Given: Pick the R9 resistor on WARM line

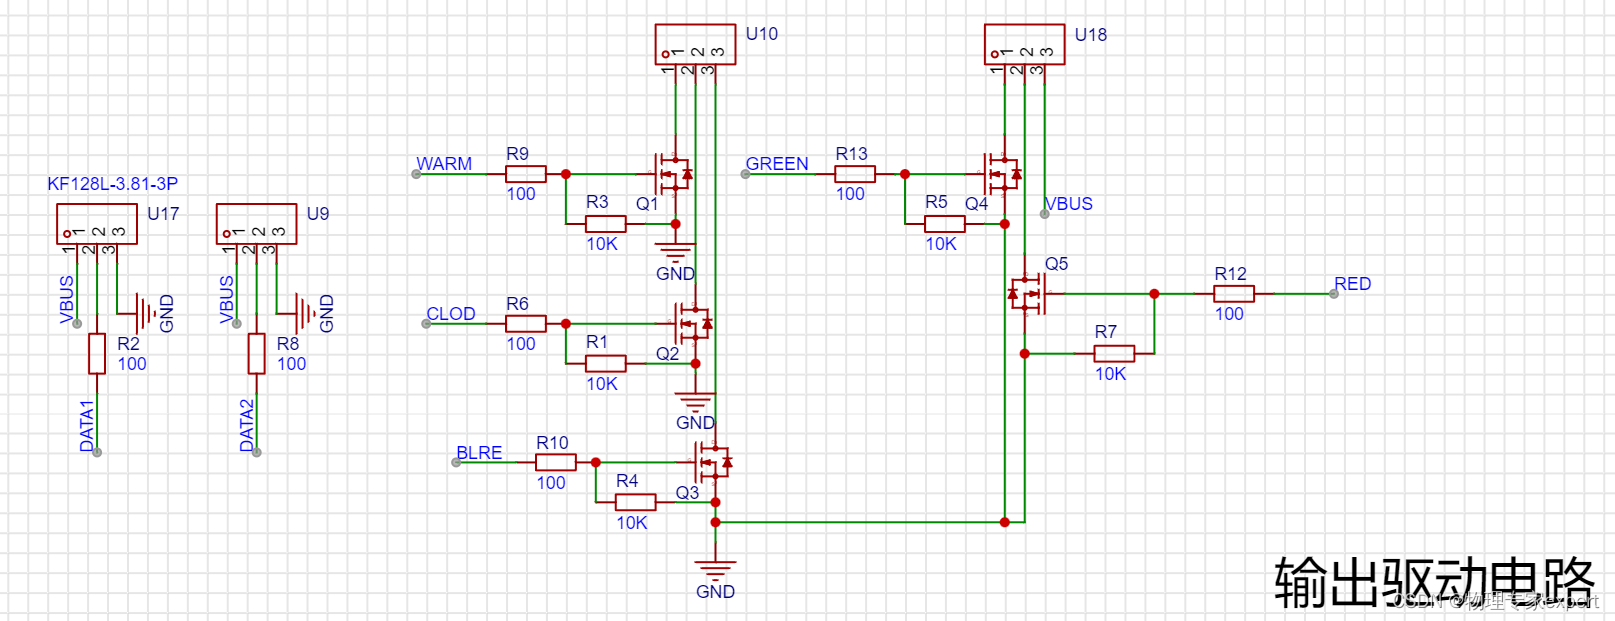Looking at the screenshot, I should click(526, 174).
